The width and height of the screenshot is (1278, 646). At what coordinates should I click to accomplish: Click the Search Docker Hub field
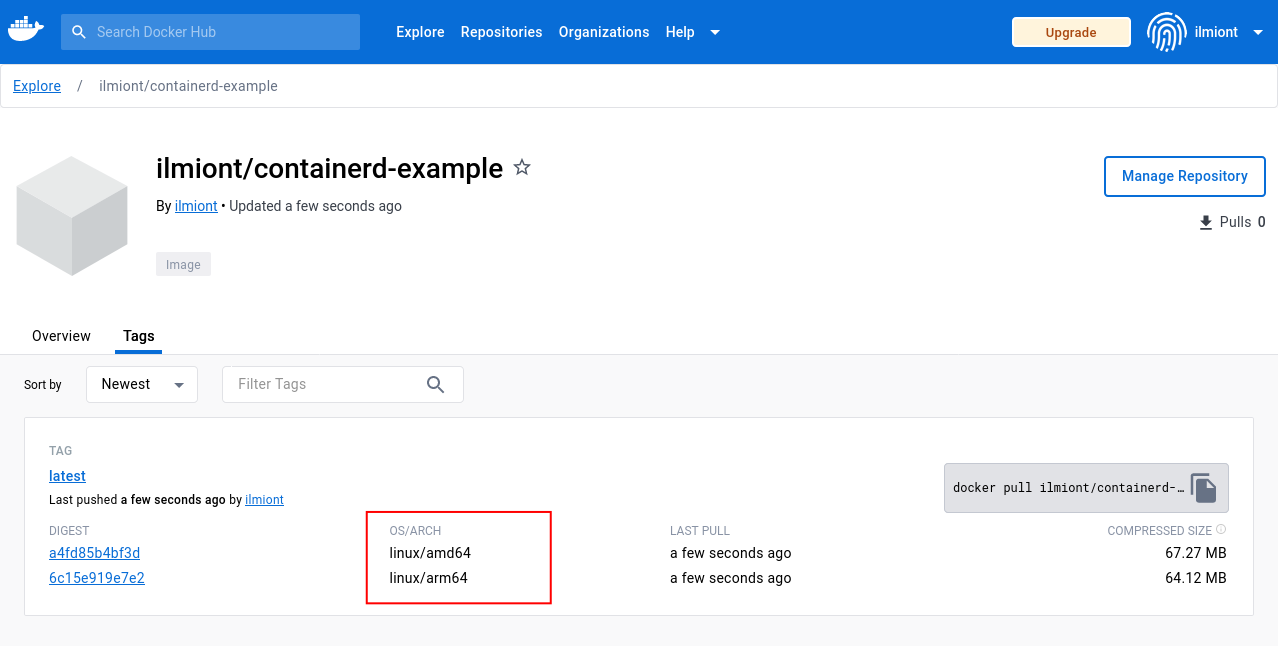click(210, 32)
